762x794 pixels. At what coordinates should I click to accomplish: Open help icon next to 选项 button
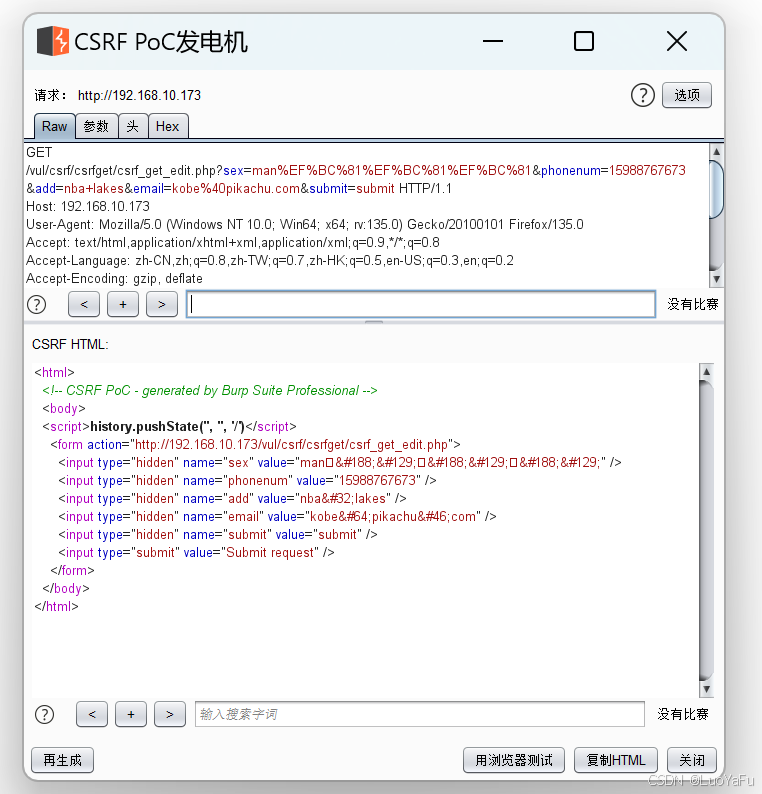(643, 95)
